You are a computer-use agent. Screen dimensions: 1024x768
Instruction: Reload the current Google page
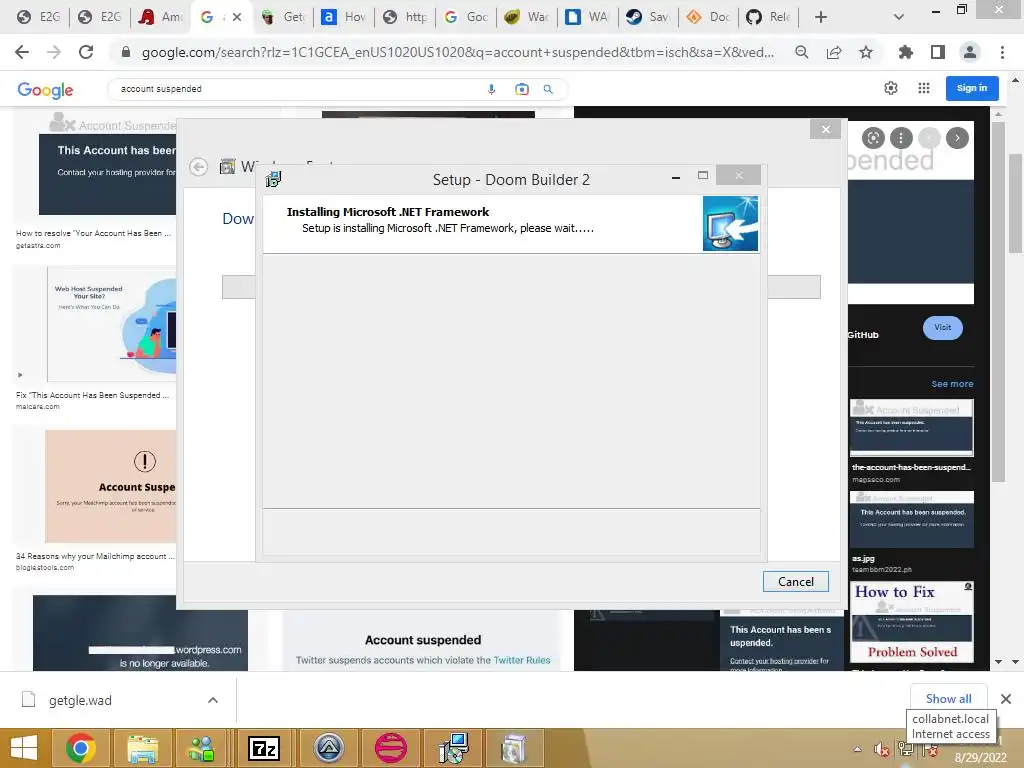click(86, 52)
